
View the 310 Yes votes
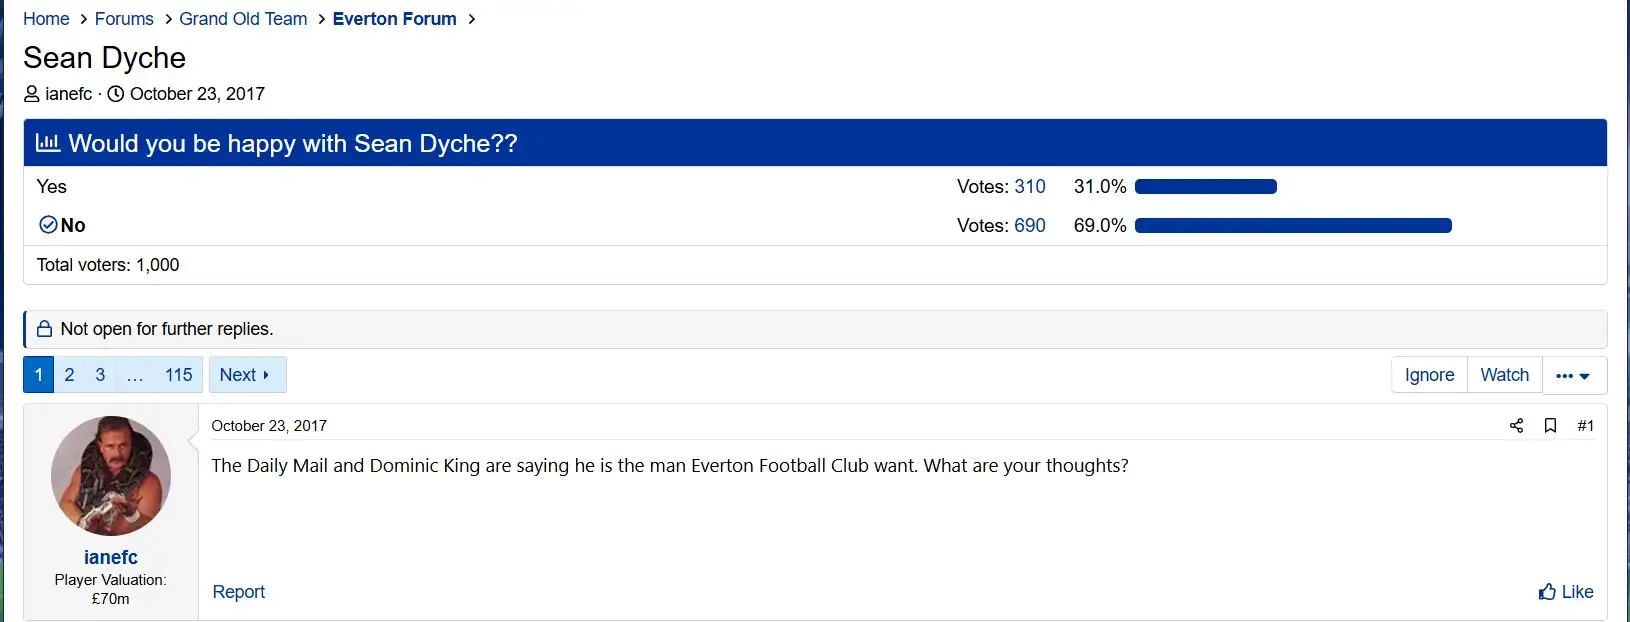(x=1029, y=187)
